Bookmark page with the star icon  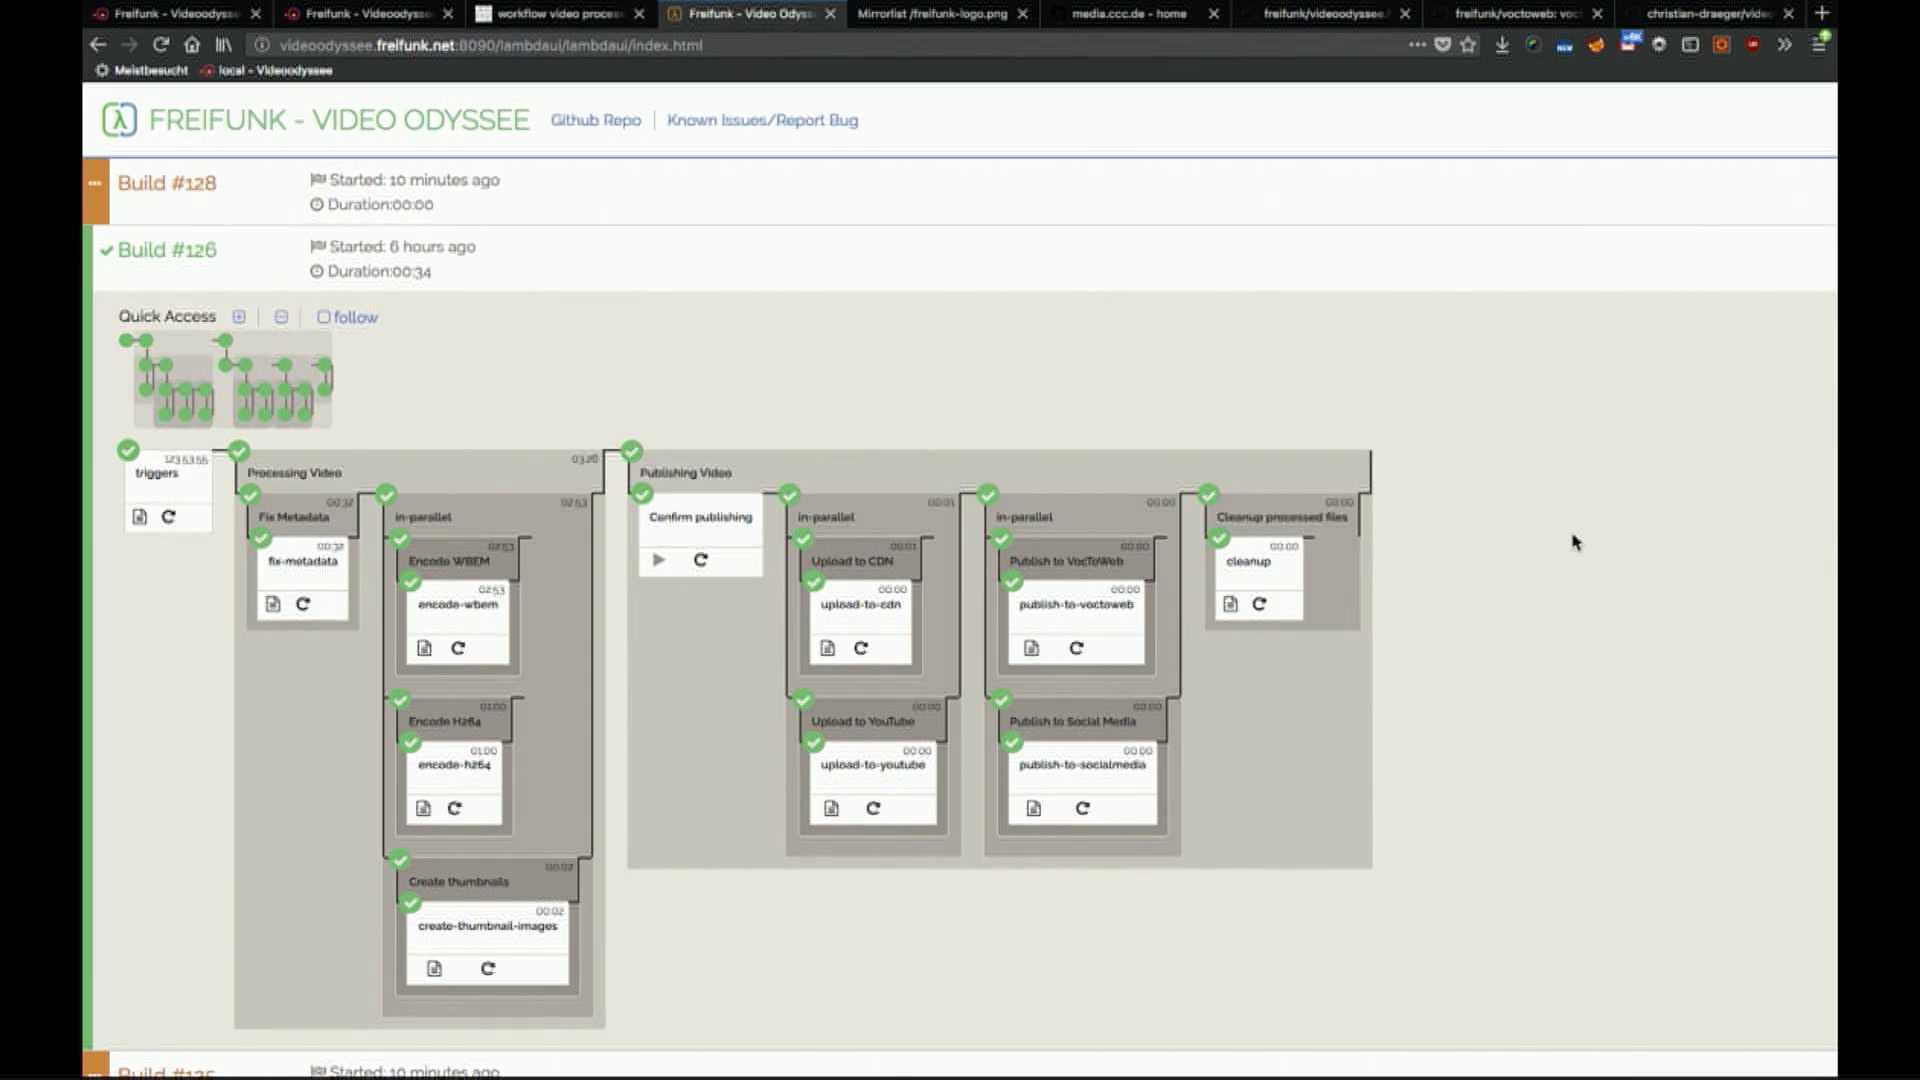pos(1468,45)
